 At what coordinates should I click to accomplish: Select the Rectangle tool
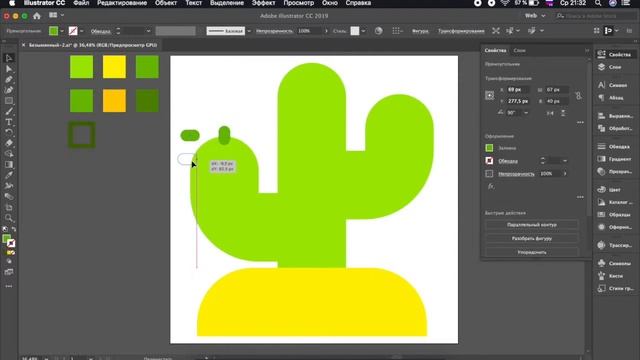point(9,101)
